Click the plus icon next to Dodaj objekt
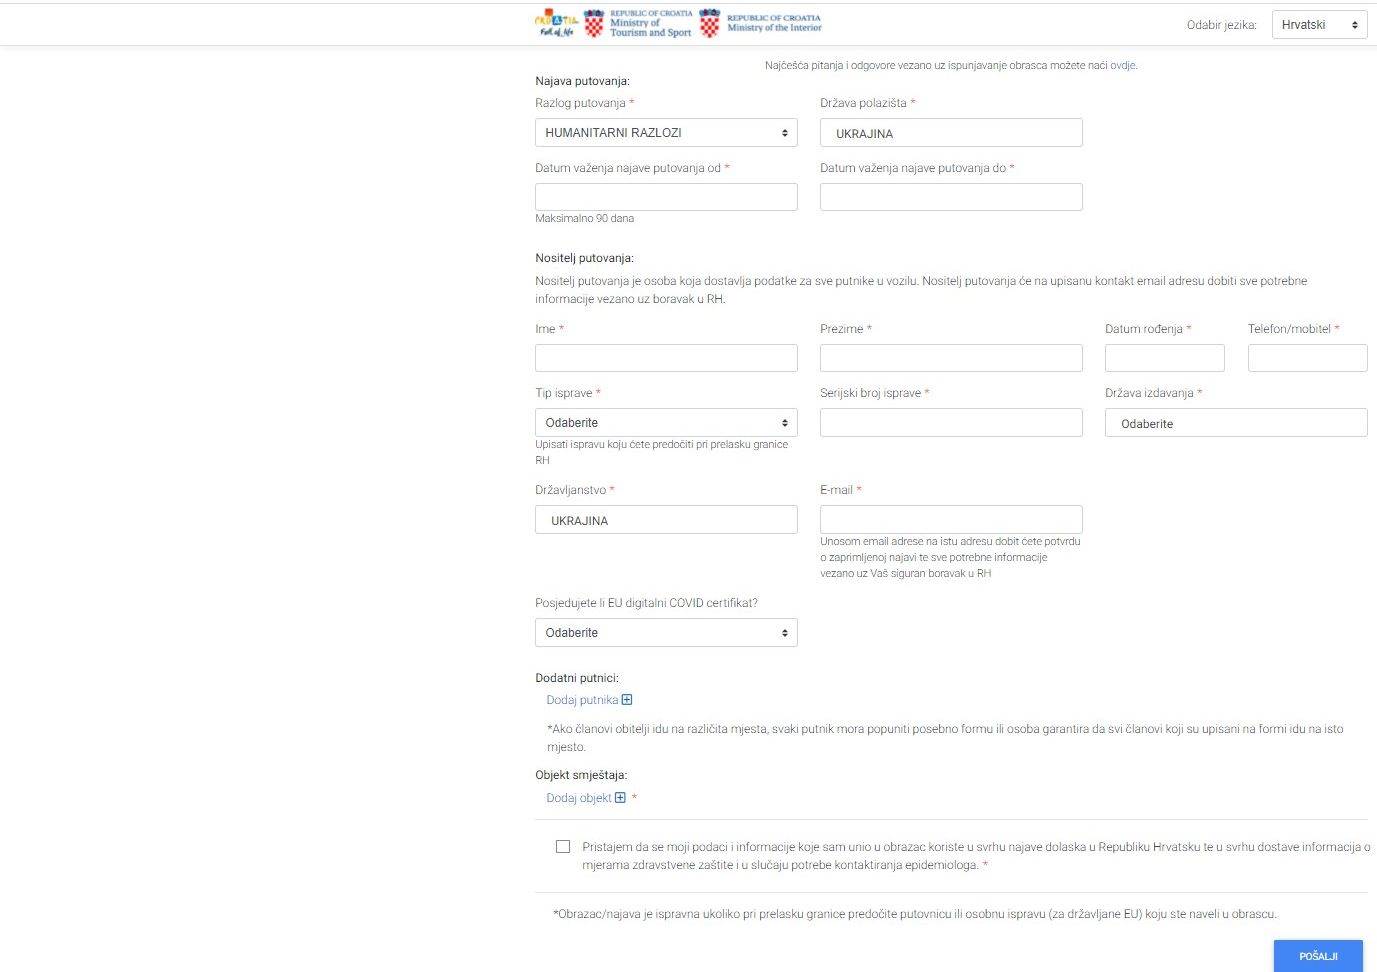This screenshot has width=1377, height=972. 620,798
